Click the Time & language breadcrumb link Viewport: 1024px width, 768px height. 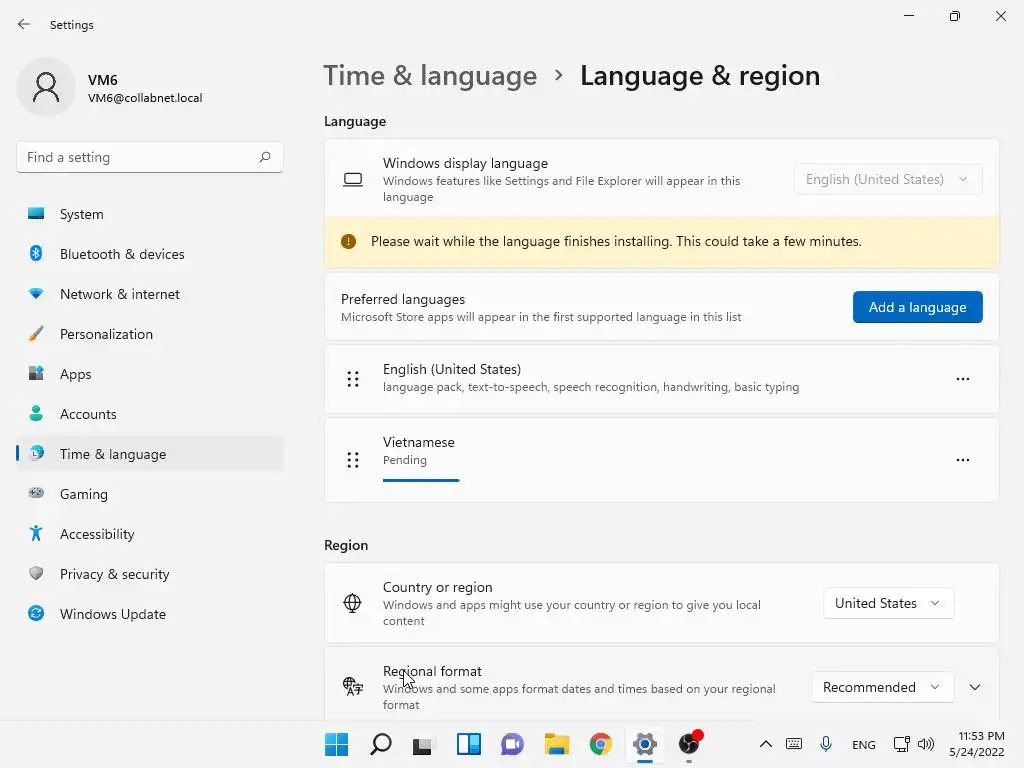tap(430, 76)
